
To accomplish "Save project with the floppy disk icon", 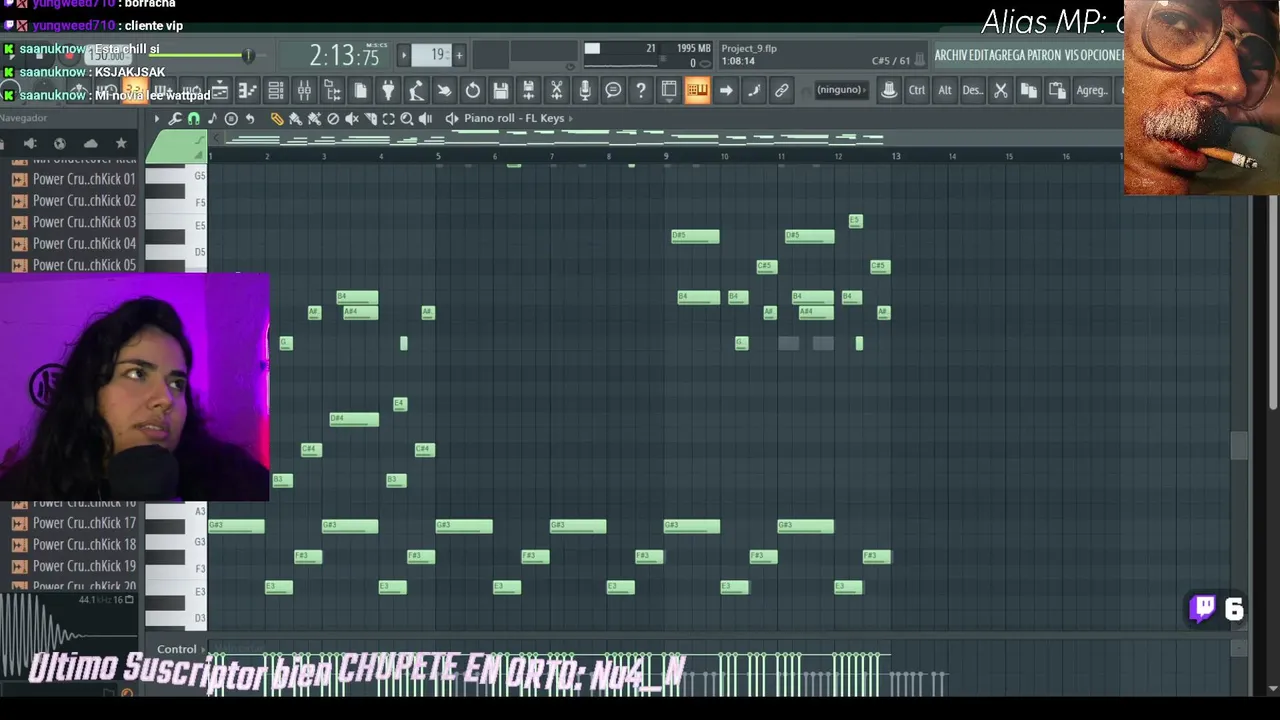I will click(x=500, y=91).
